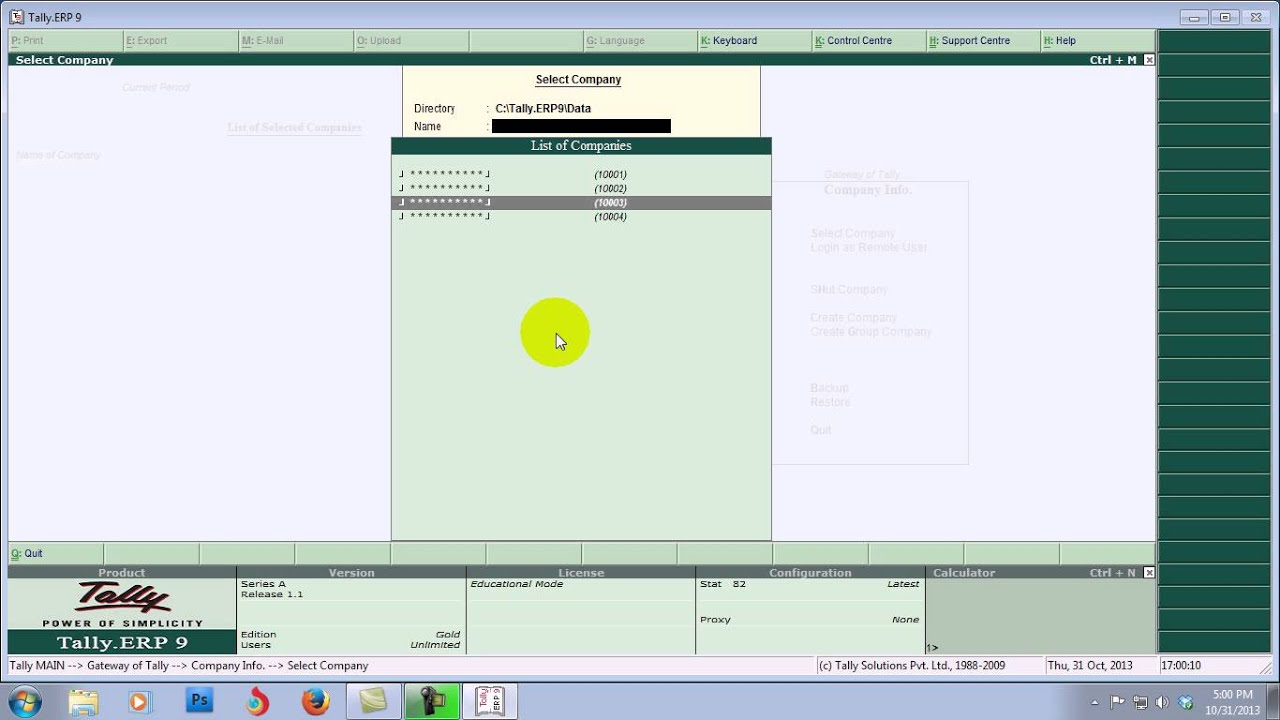Click the Tally Power of Simplicity logo
1280x720 pixels.
click(122, 604)
